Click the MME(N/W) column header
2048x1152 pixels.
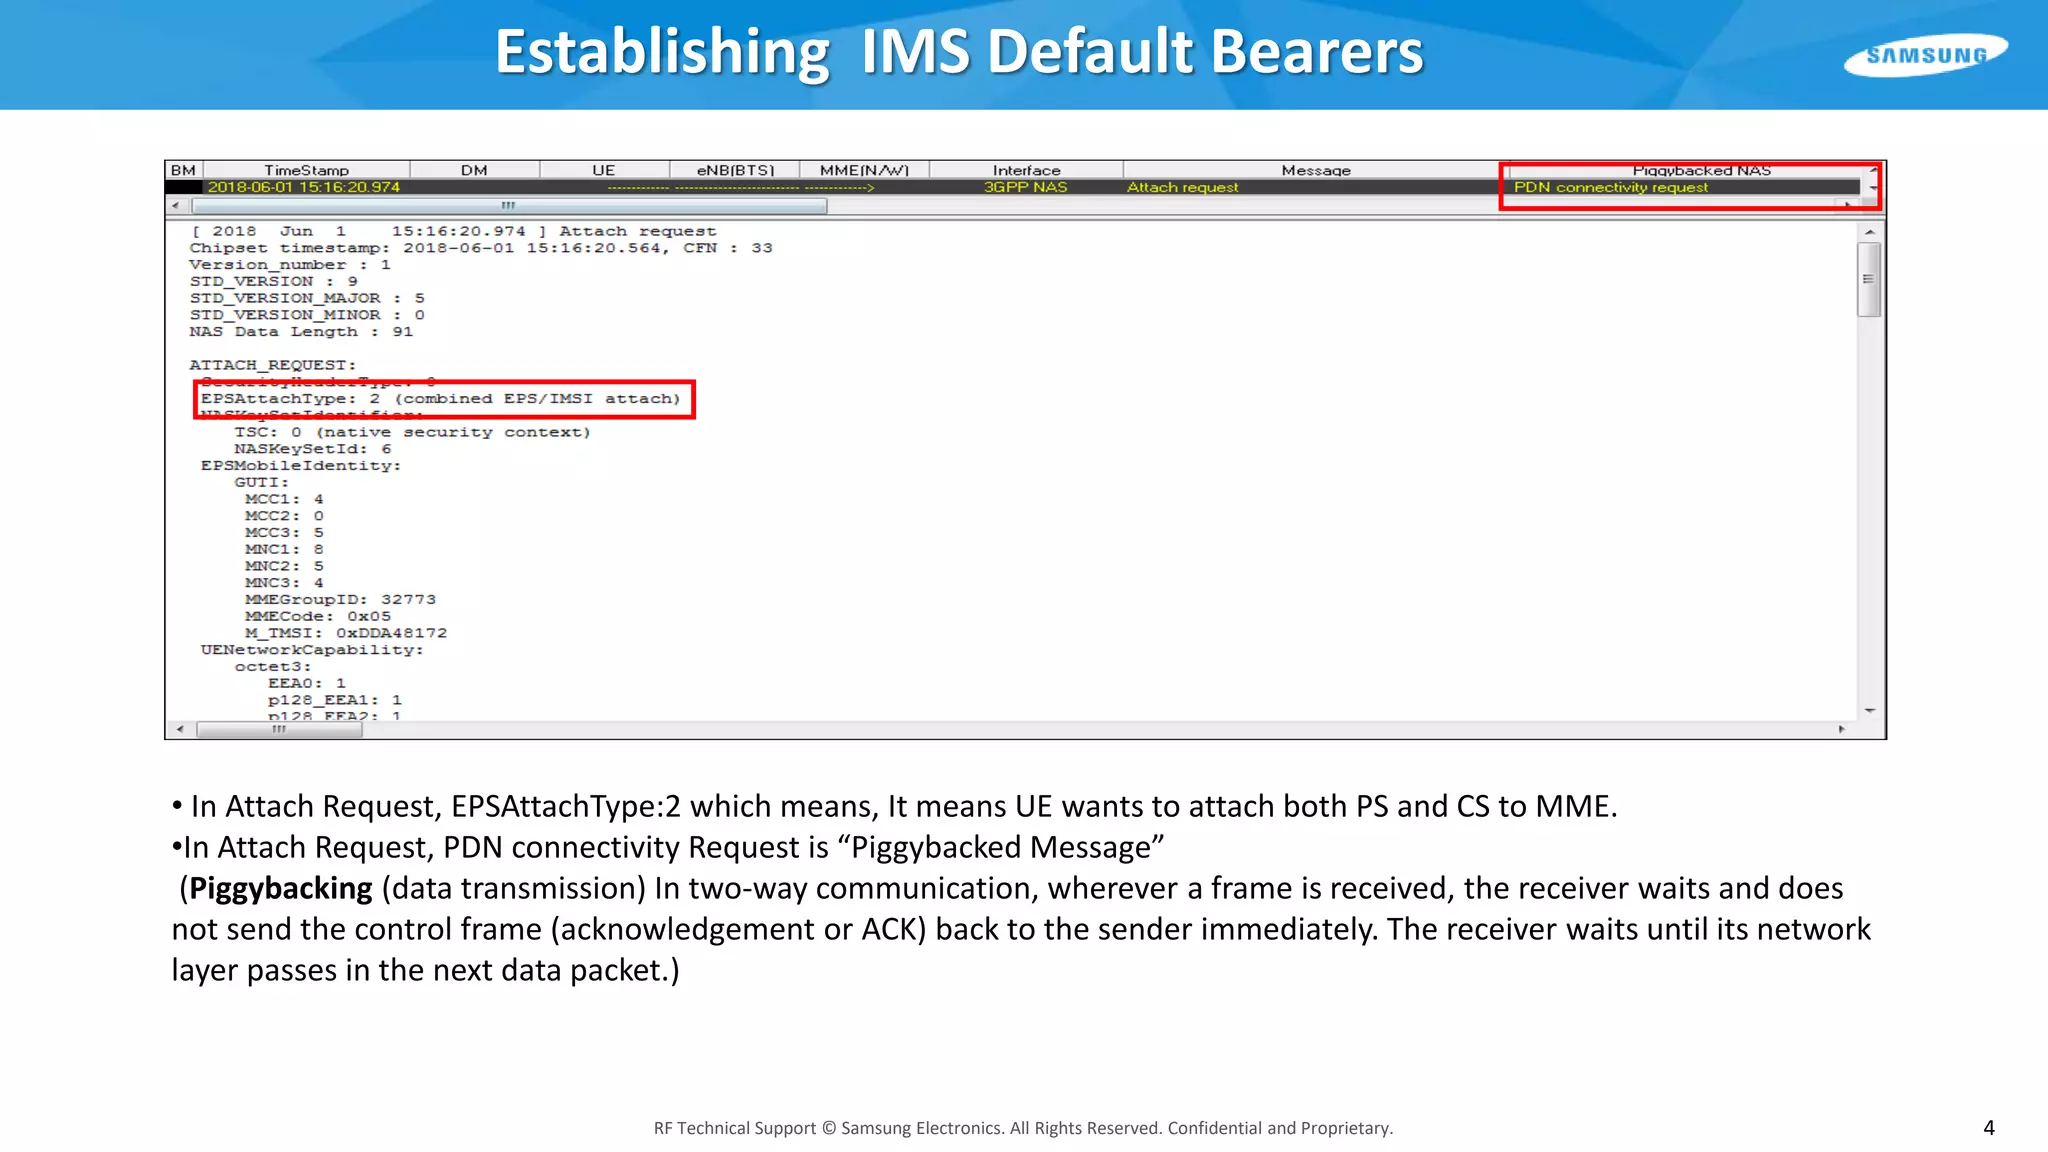pyautogui.click(x=864, y=170)
